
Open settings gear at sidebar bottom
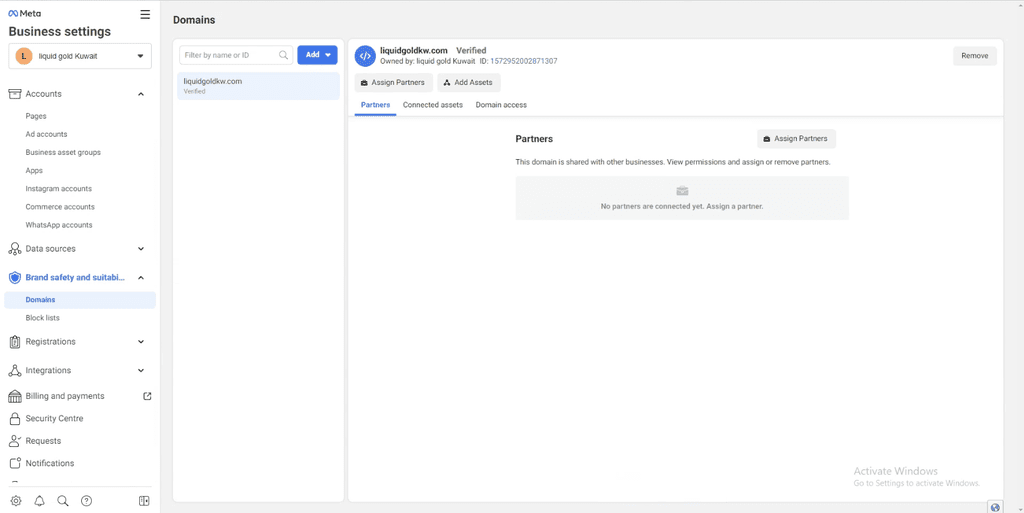click(x=16, y=501)
